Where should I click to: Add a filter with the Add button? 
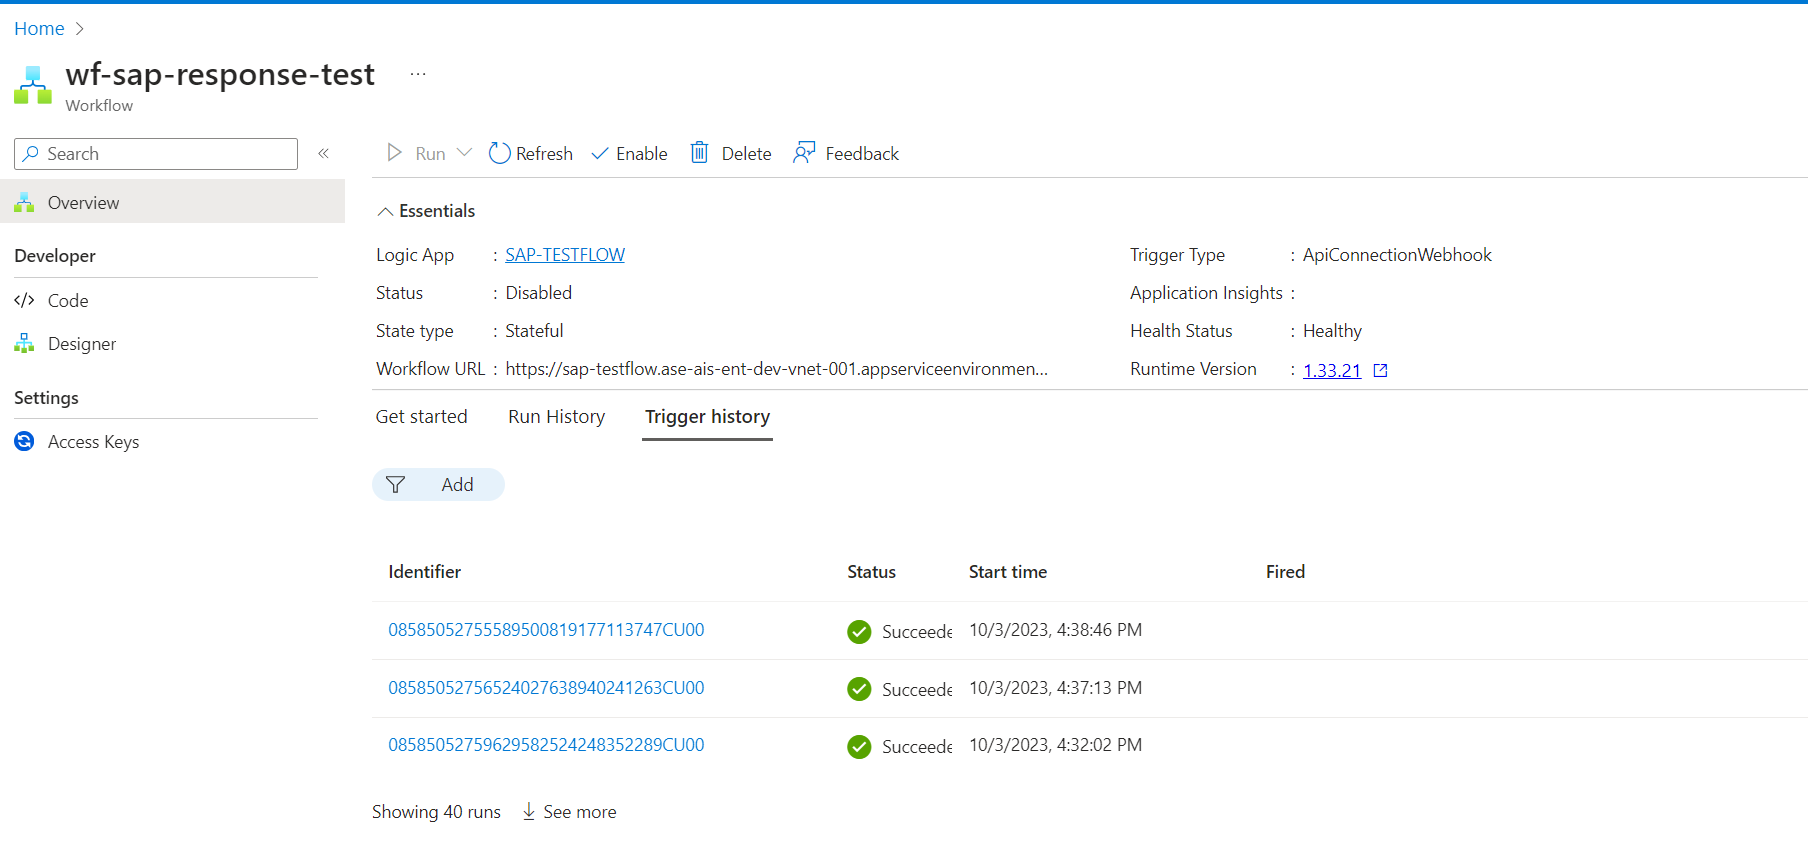pos(438,485)
